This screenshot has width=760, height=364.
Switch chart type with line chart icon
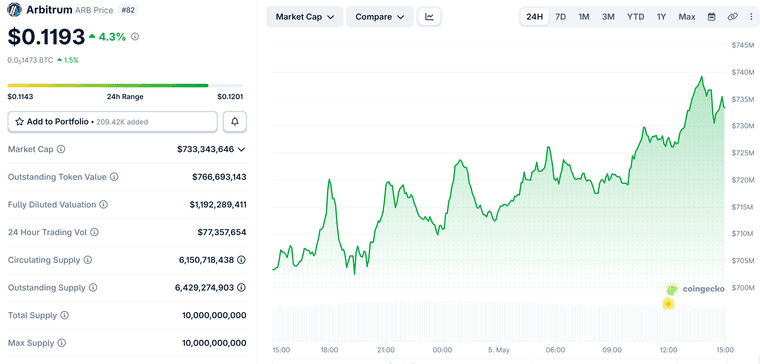click(x=429, y=17)
